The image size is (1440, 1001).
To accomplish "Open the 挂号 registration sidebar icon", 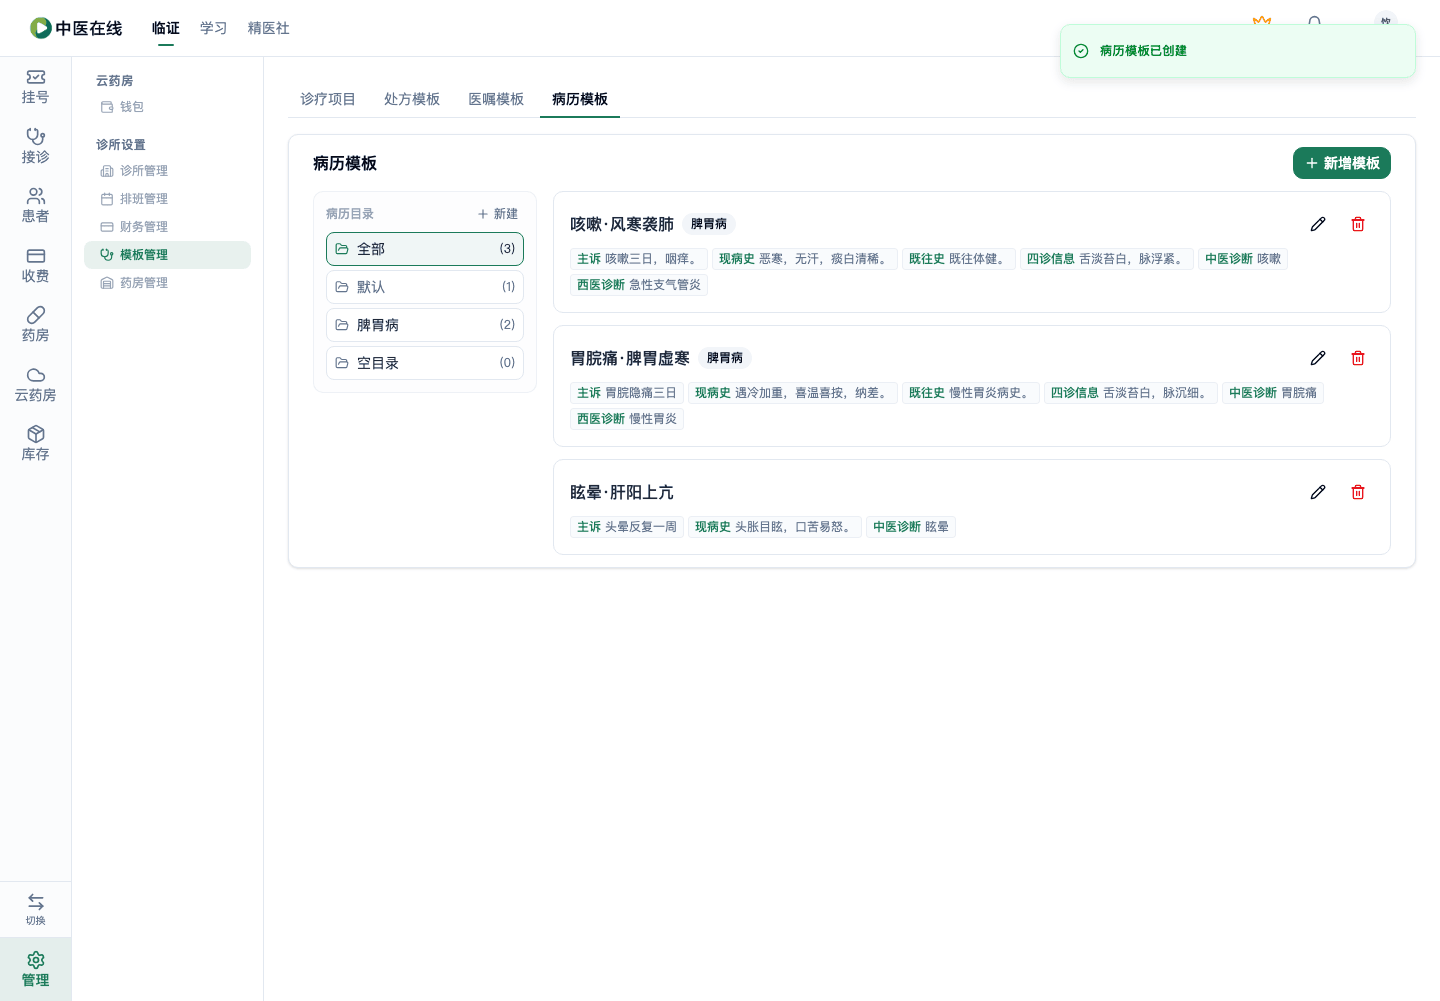I will click(35, 87).
